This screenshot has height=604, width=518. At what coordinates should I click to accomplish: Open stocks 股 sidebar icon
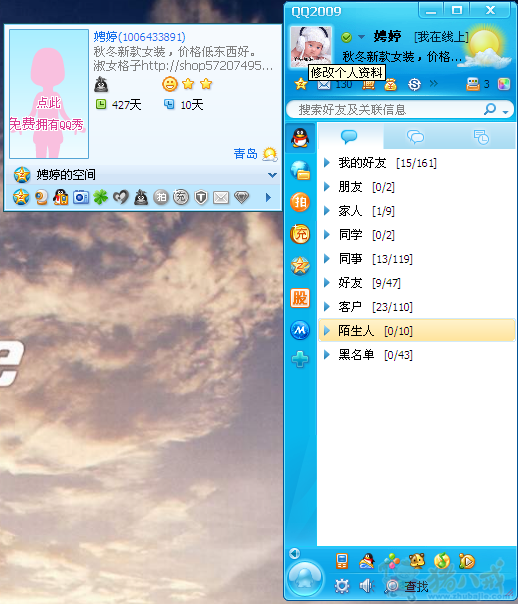(300, 298)
